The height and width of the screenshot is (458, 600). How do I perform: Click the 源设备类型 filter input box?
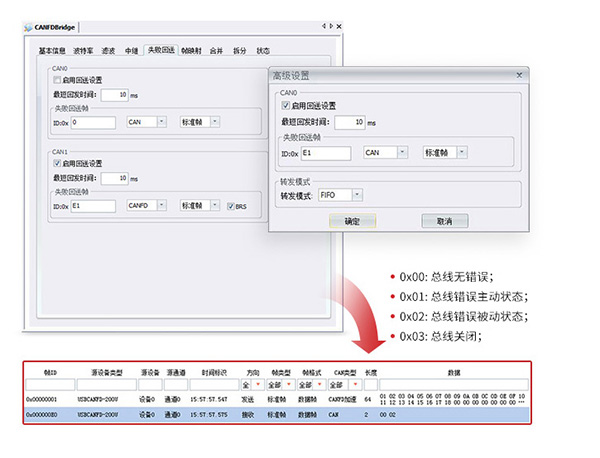click(106, 385)
